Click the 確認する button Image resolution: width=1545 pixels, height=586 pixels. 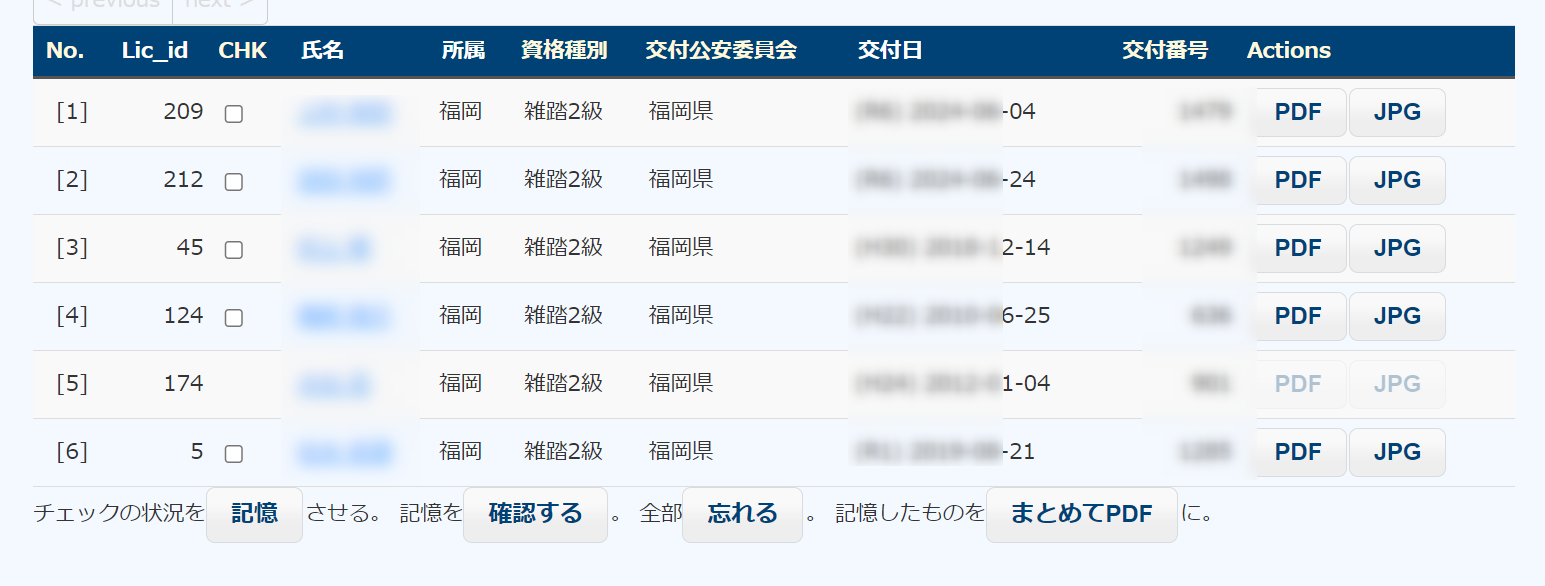pos(535,515)
